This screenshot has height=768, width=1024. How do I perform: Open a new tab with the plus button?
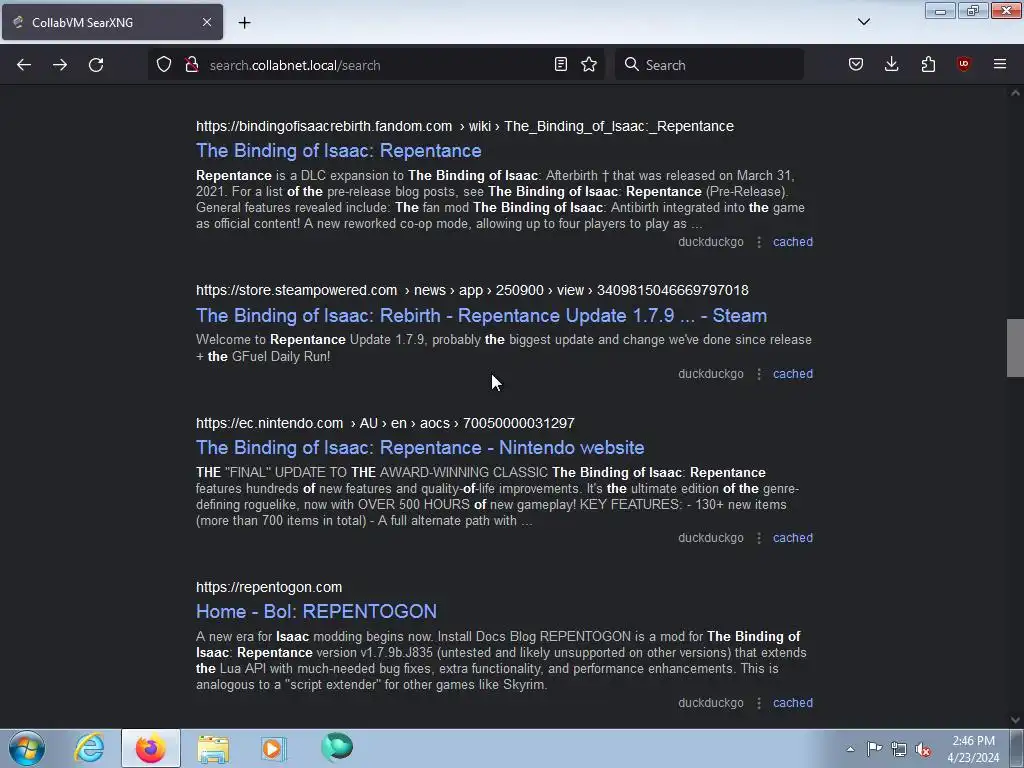click(x=244, y=23)
